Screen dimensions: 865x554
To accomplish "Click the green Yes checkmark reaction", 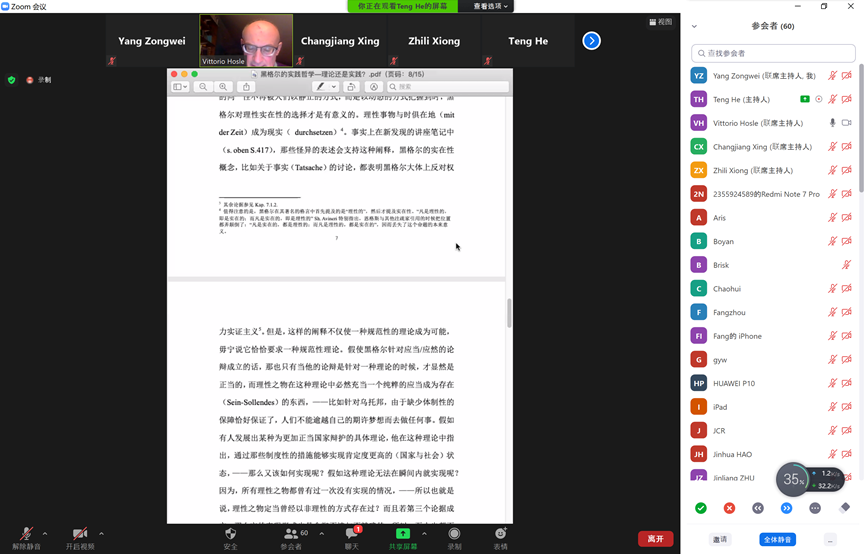I will point(701,508).
